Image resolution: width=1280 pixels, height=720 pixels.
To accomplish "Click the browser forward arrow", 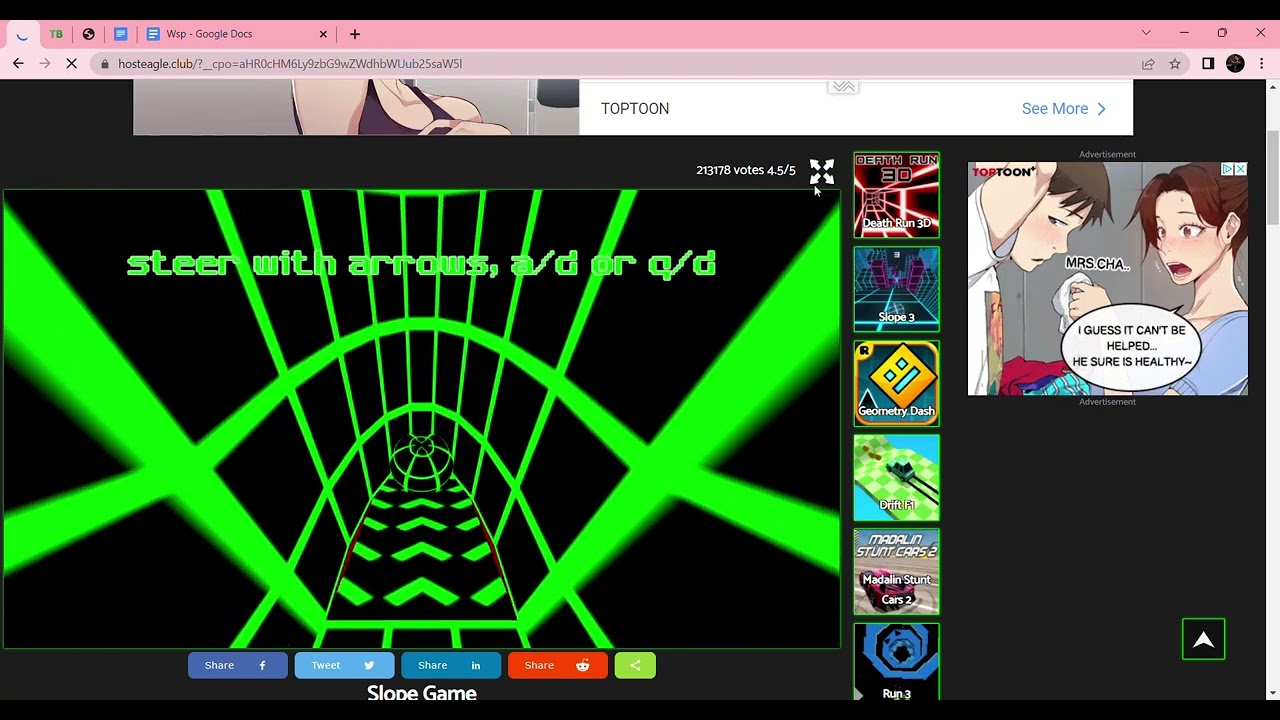I will [45, 63].
